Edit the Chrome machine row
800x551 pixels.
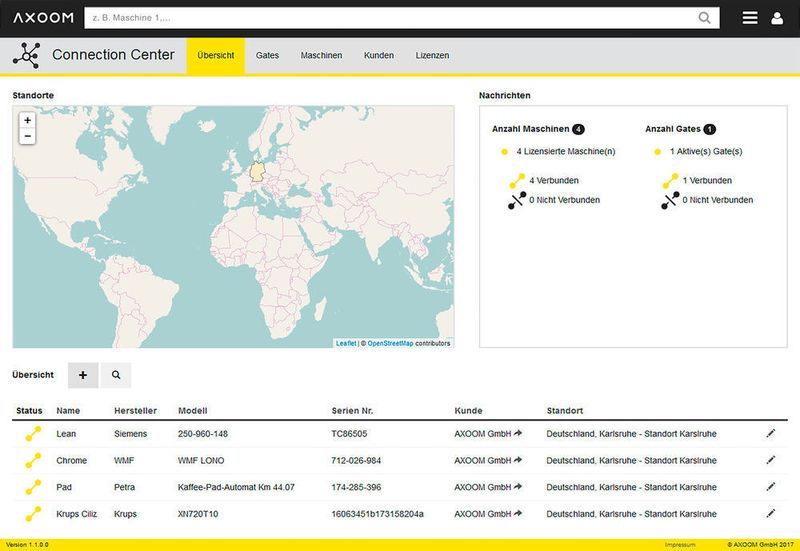770,460
